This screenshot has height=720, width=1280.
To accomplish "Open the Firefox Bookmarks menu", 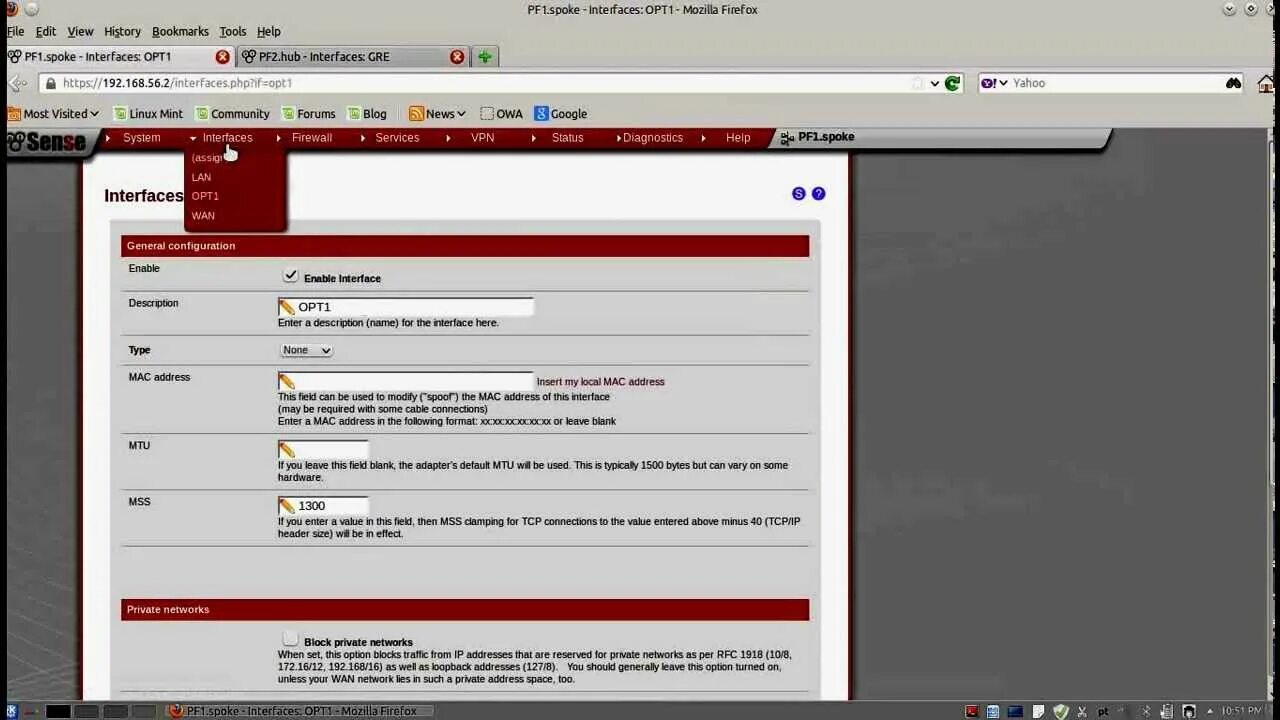I will click(x=180, y=31).
